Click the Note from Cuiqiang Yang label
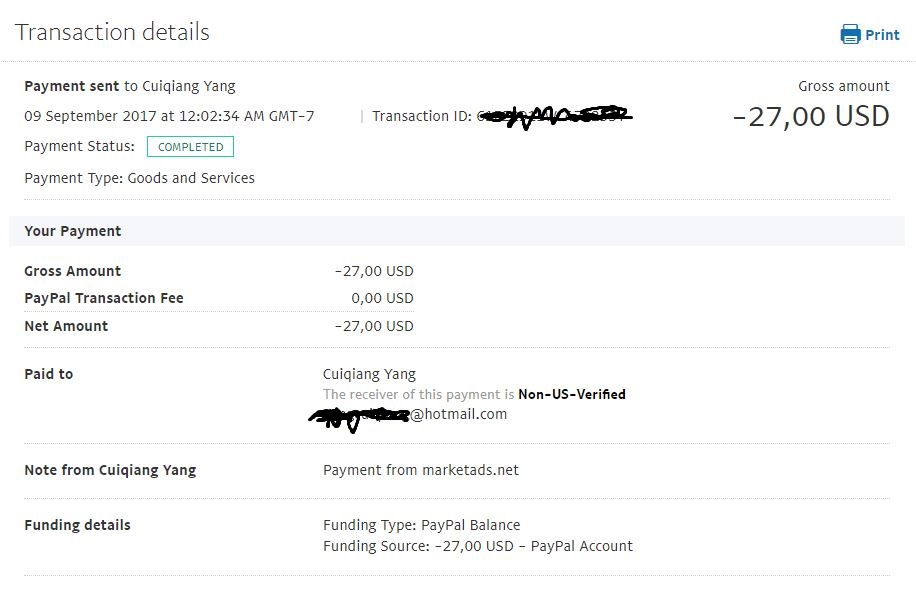Image resolution: width=916 pixels, height=589 pixels. [110, 470]
